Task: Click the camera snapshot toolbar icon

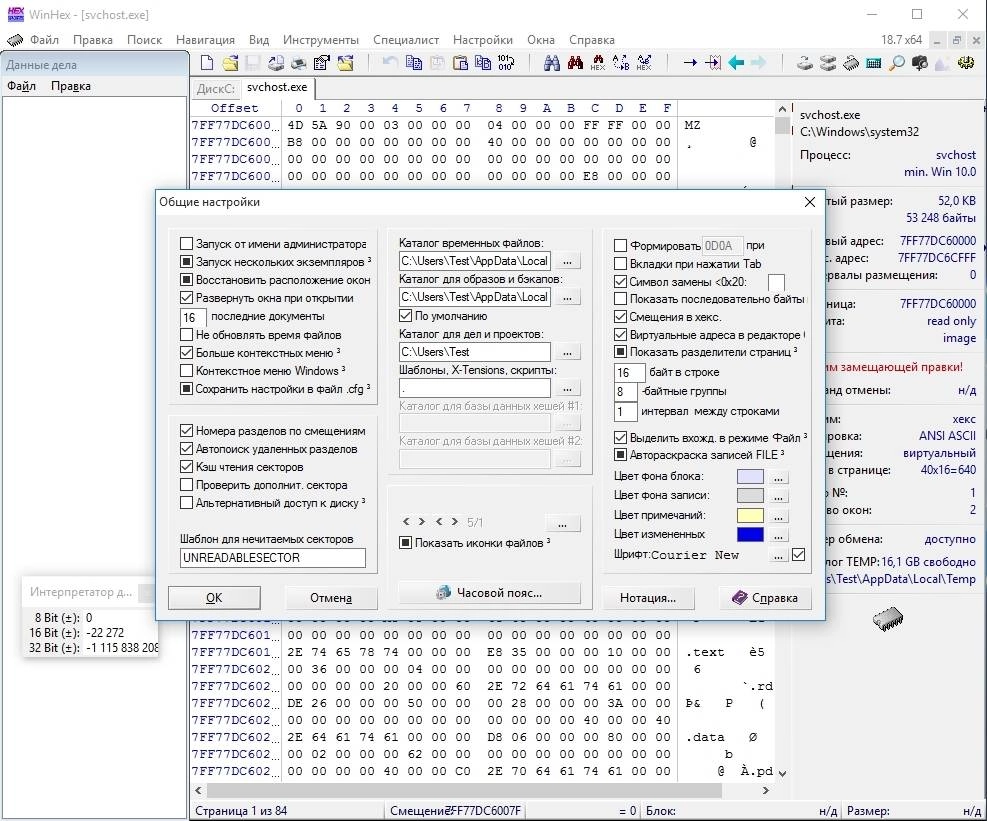Action: pos(920,62)
